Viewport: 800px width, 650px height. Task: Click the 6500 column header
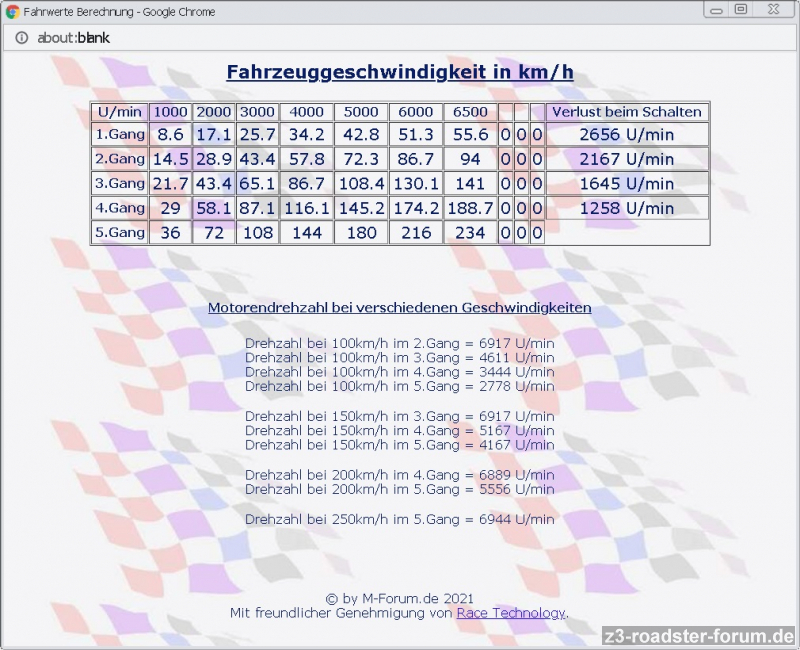coord(470,112)
